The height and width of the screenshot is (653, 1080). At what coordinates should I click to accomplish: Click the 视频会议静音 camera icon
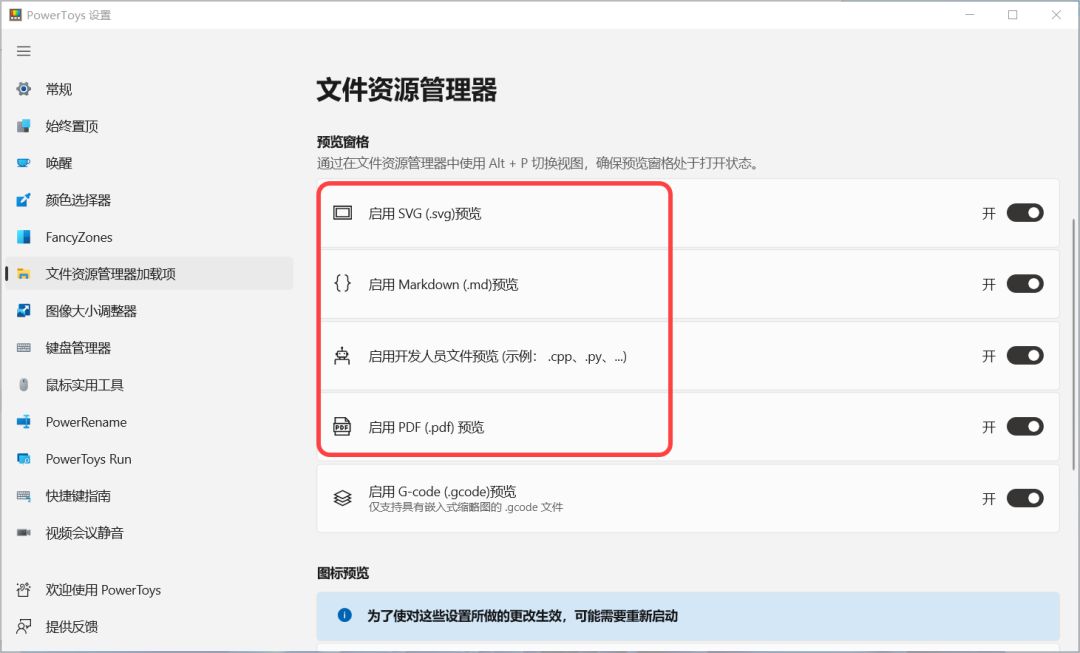[x=24, y=532]
